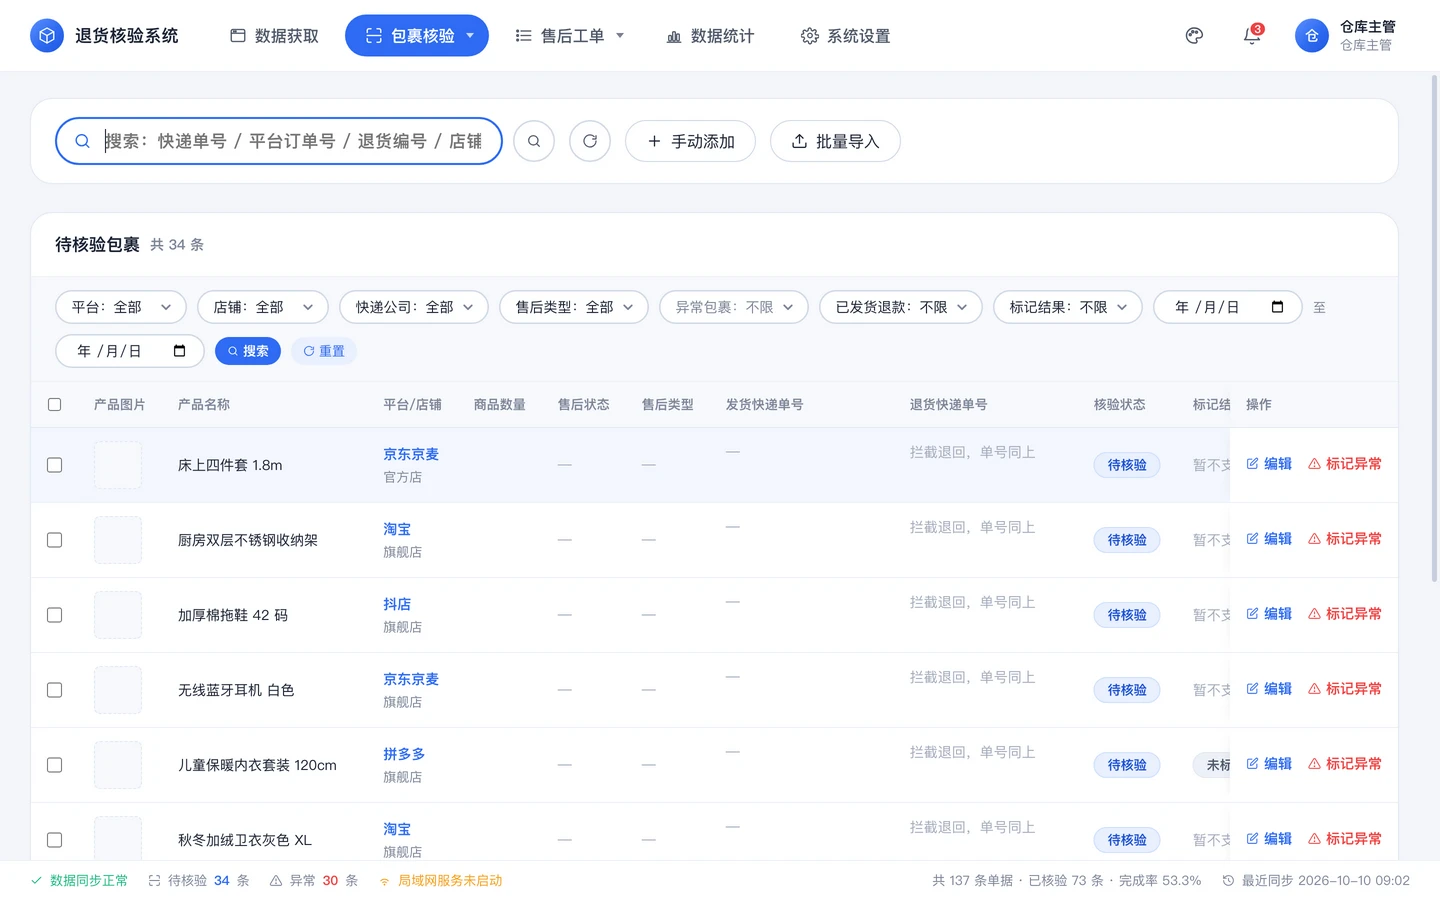Click the 手动添加 button
The width and height of the screenshot is (1440, 900).
[x=690, y=141]
